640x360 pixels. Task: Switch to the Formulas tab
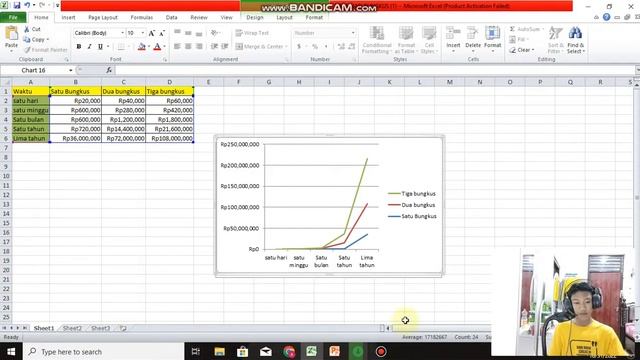coord(142,18)
